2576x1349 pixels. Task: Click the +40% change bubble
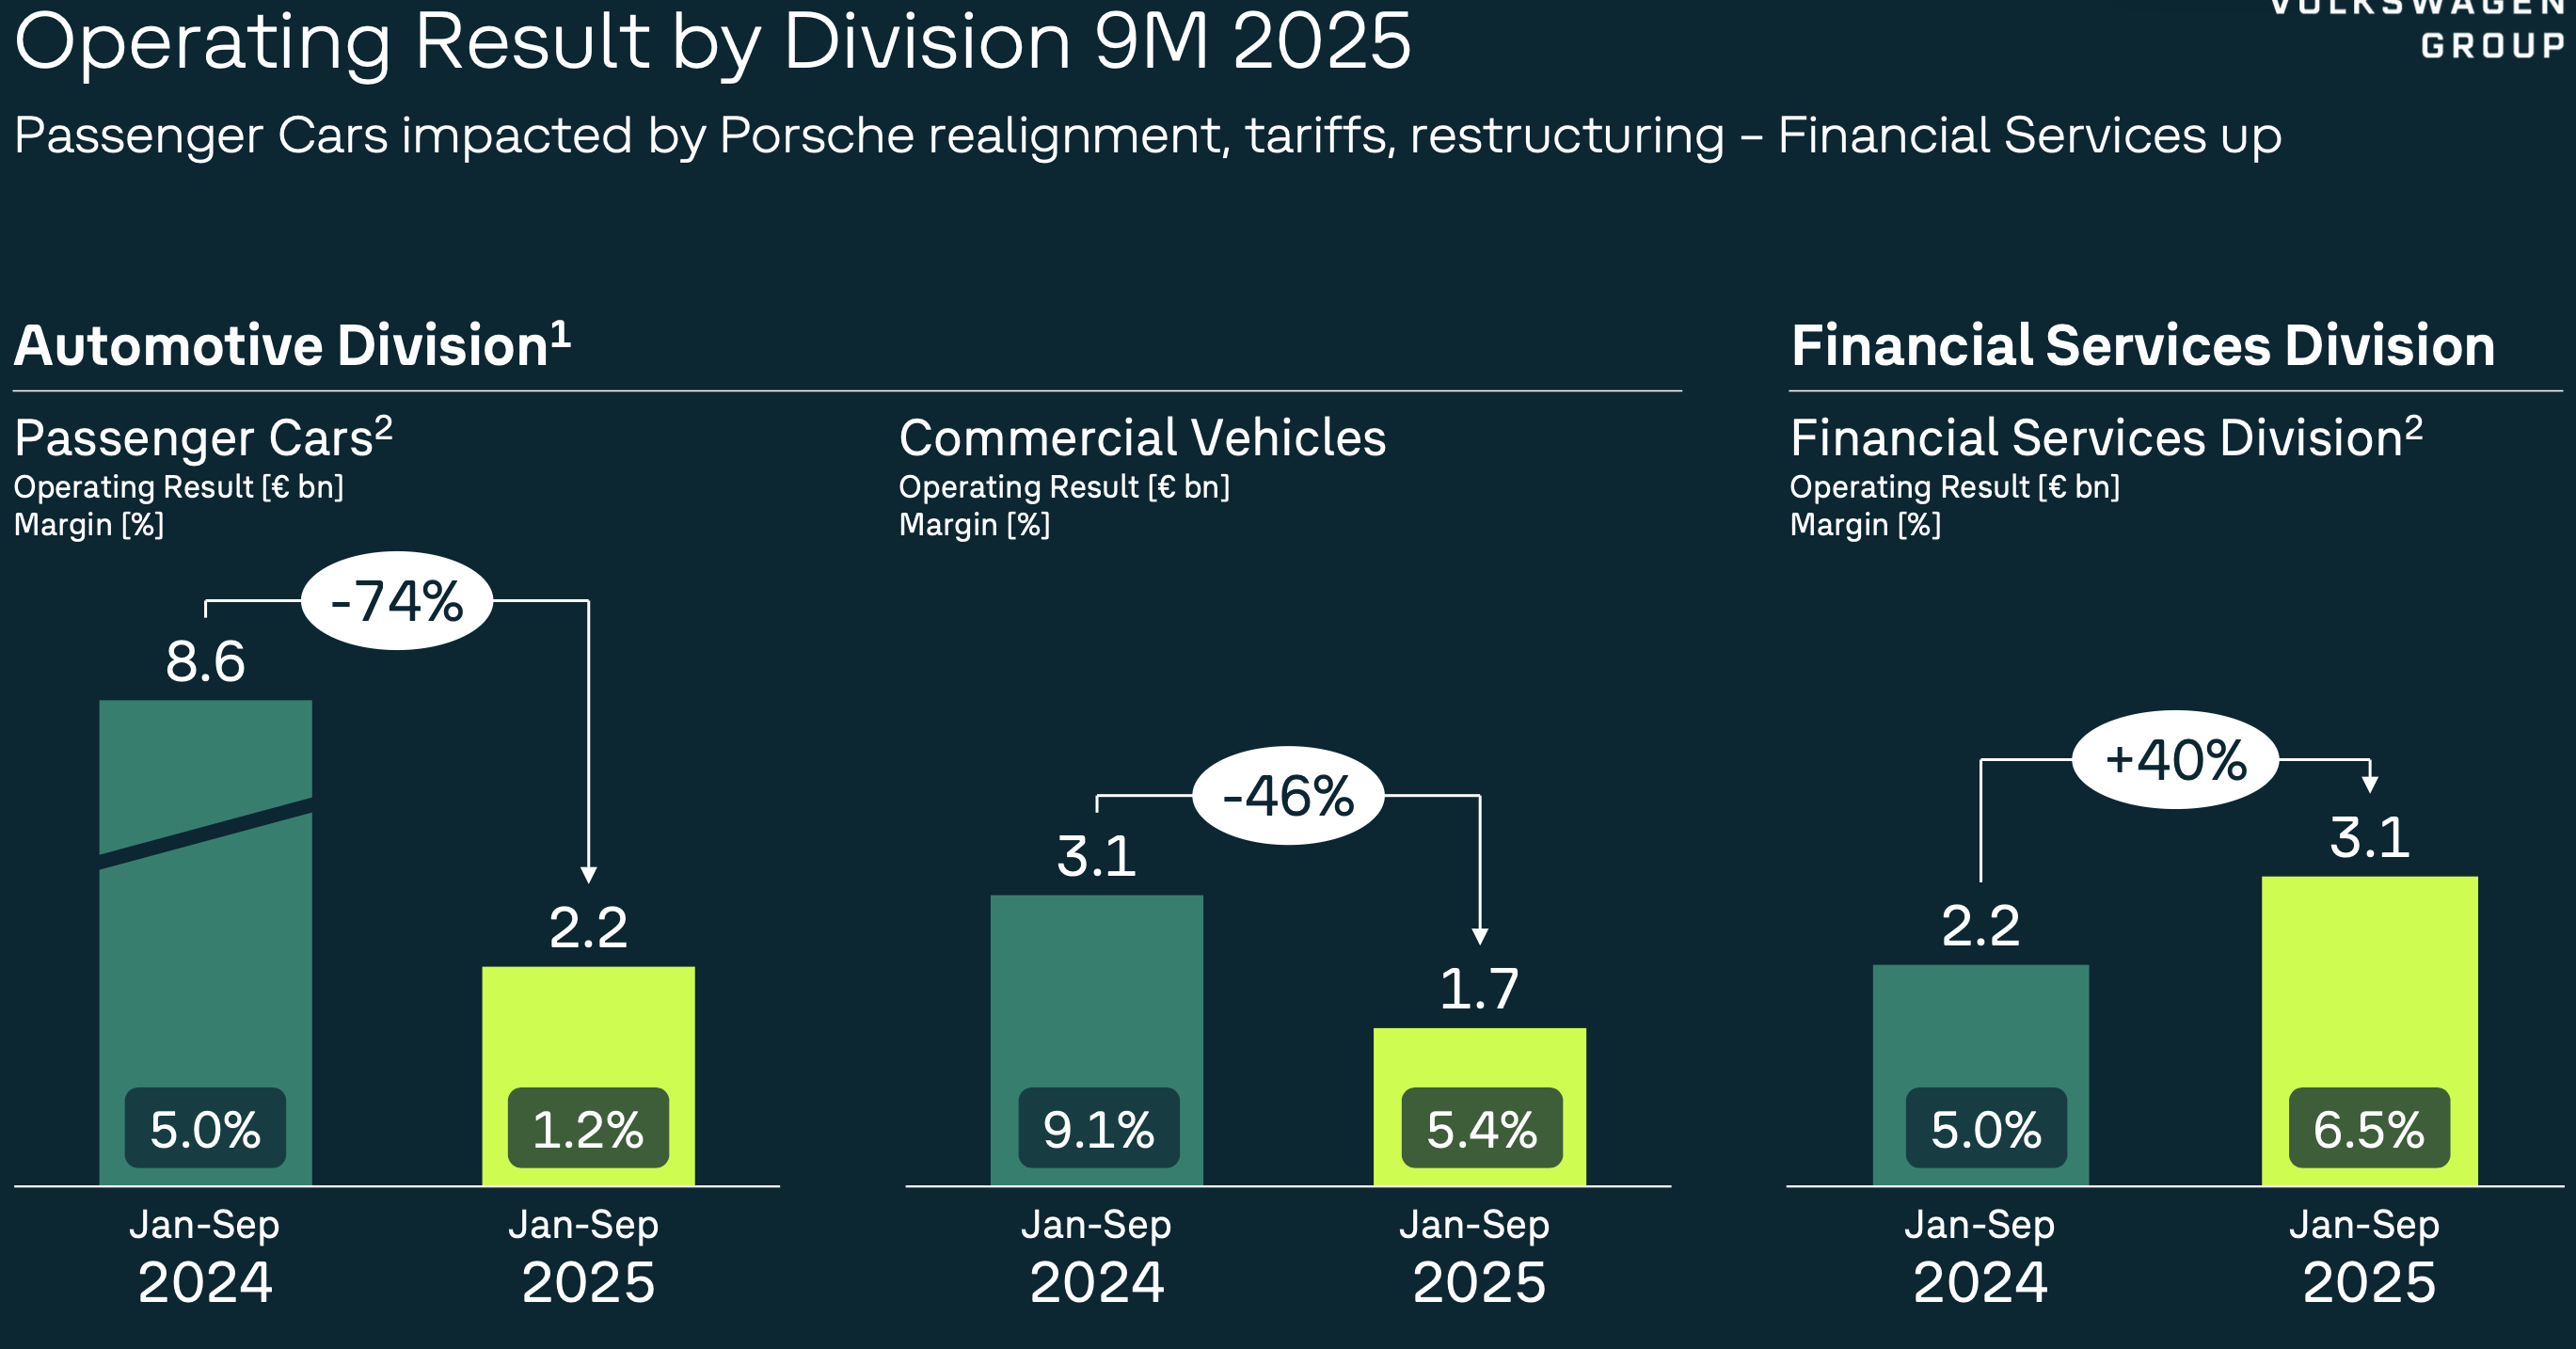(2175, 760)
